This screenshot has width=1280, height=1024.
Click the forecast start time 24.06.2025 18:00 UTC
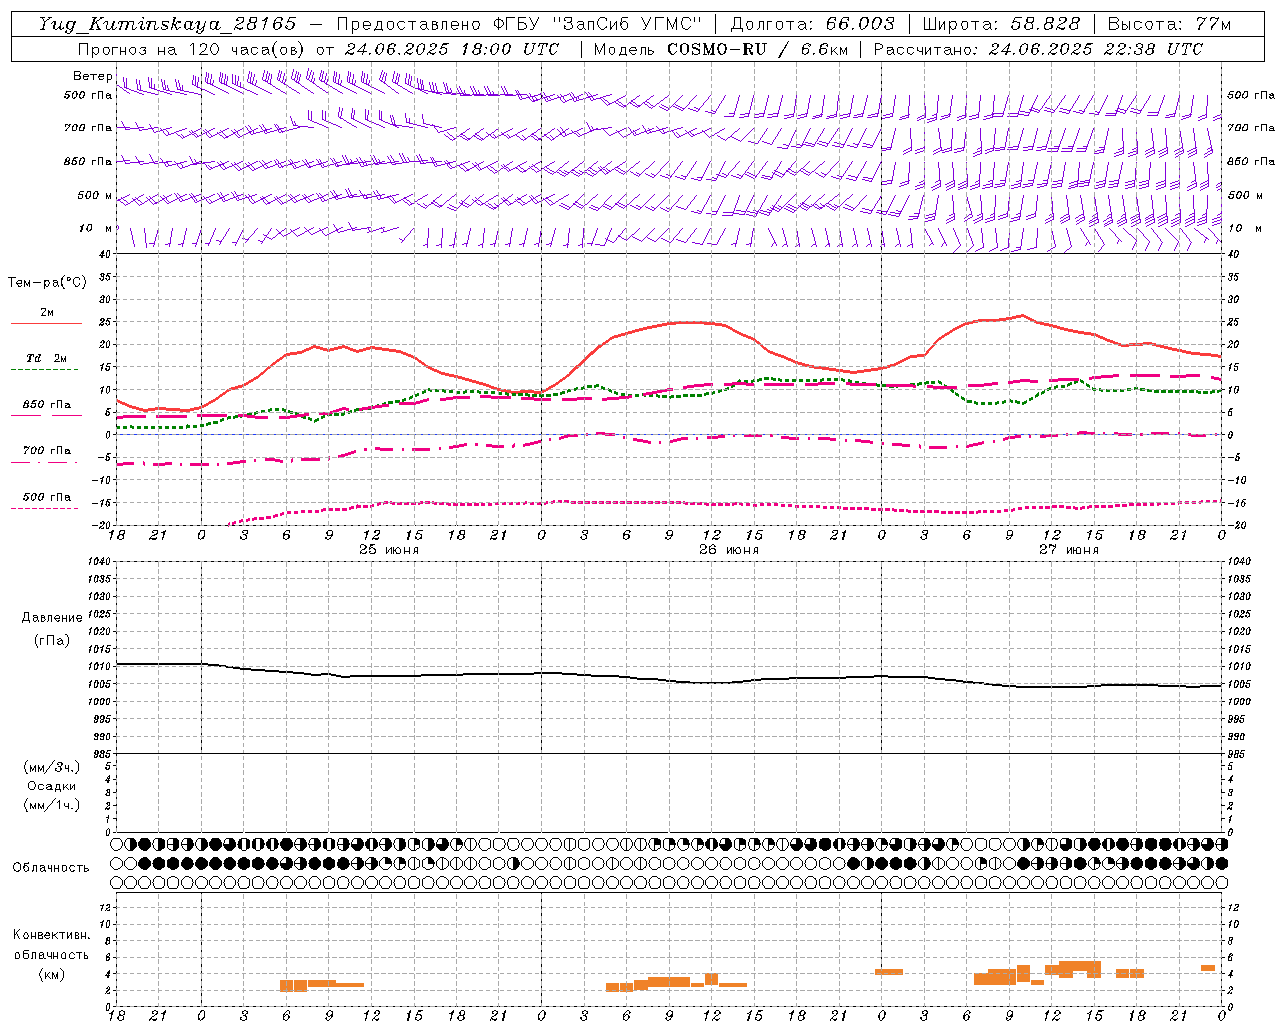452,49
